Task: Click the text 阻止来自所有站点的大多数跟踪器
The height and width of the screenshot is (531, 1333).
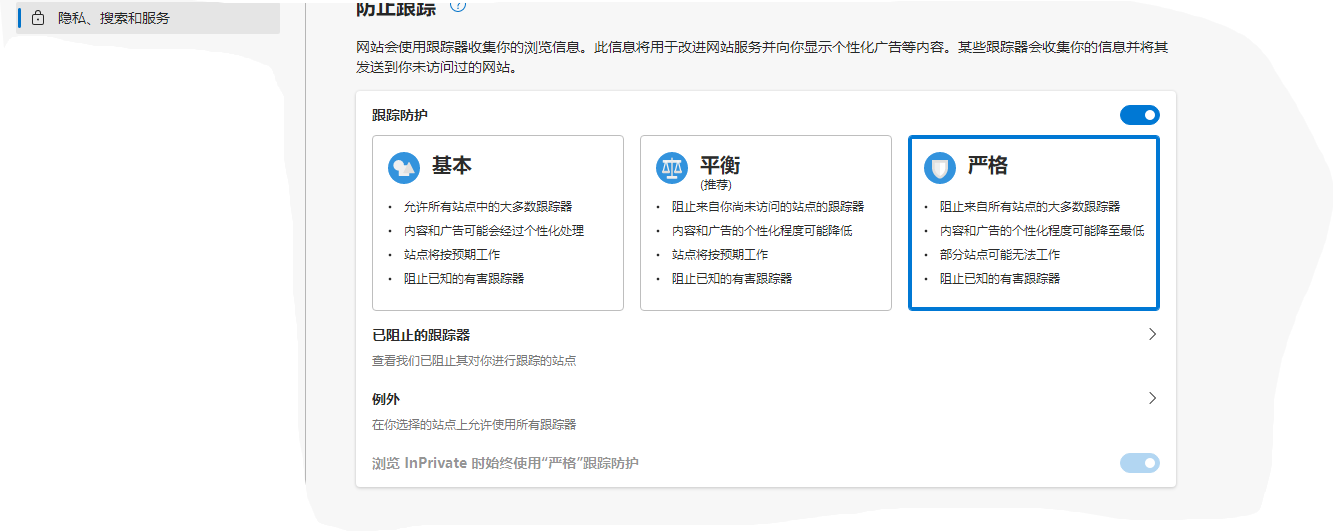Action: tap(1030, 206)
